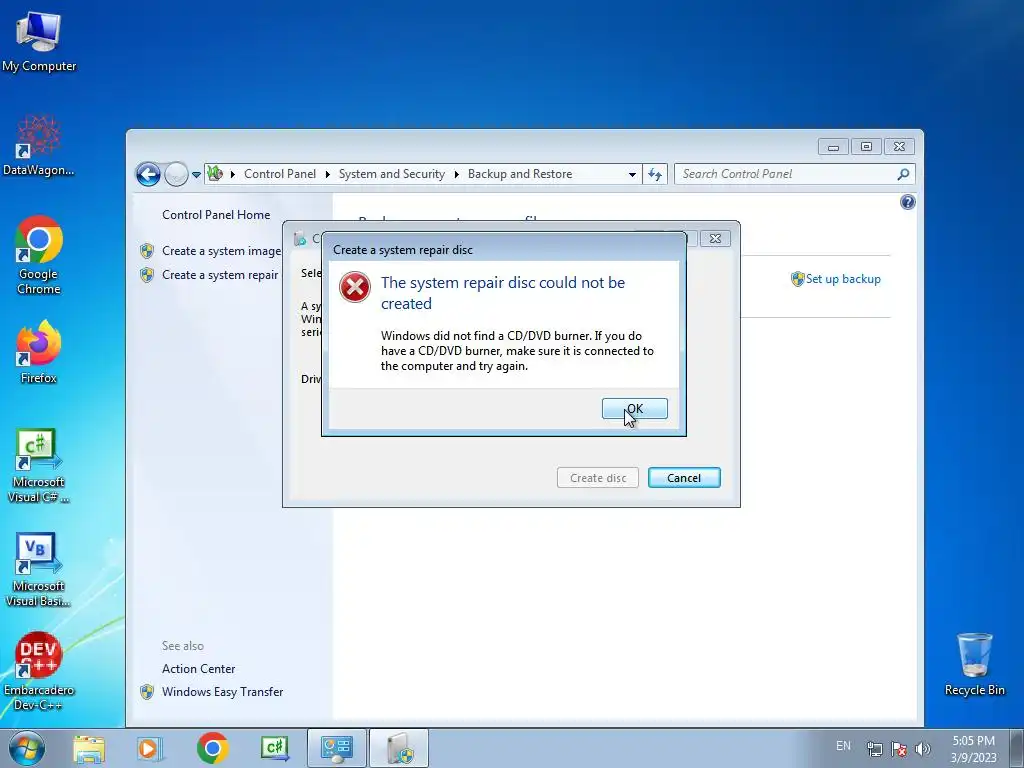Open Action Center under See also
The height and width of the screenshot is (768, 1024).
point(199,669)
